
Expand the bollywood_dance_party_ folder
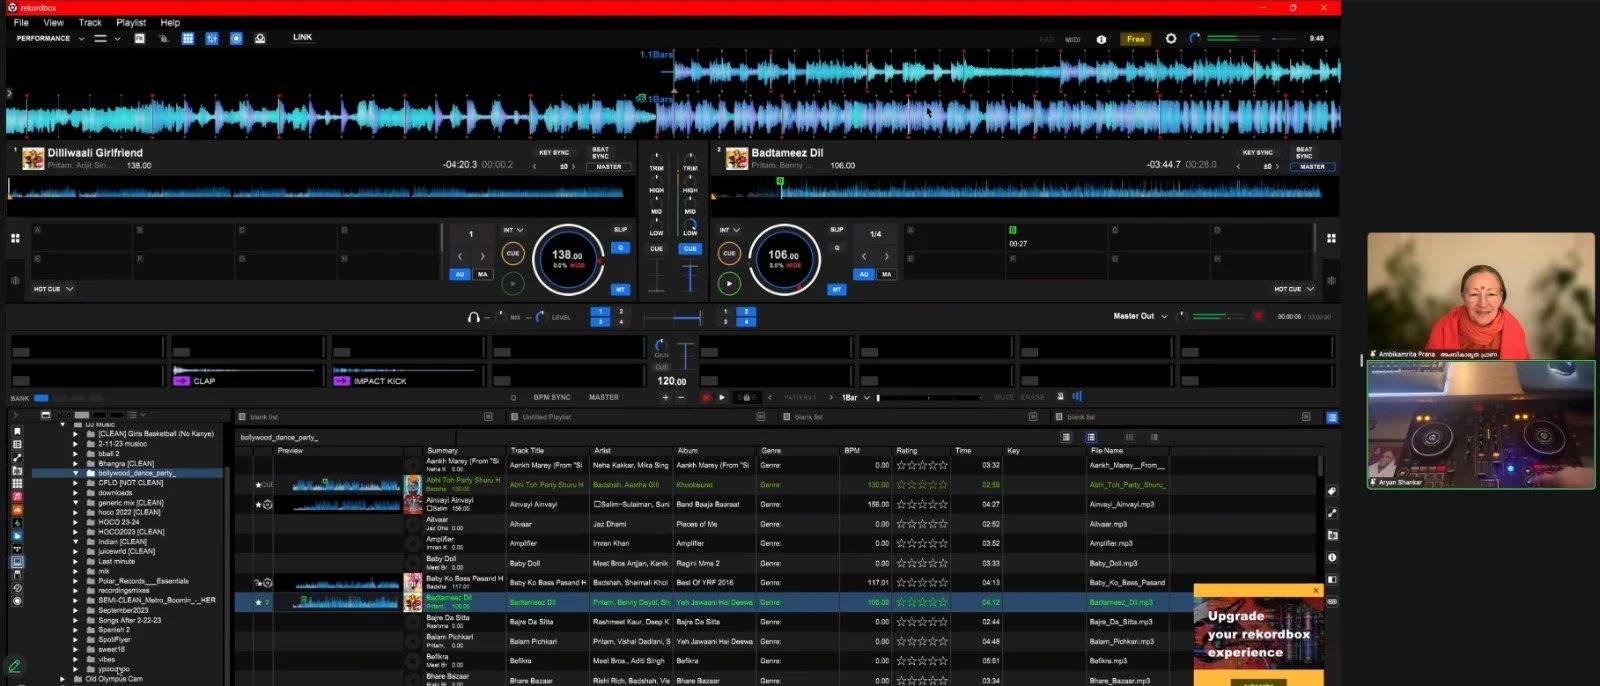[75, 473]
